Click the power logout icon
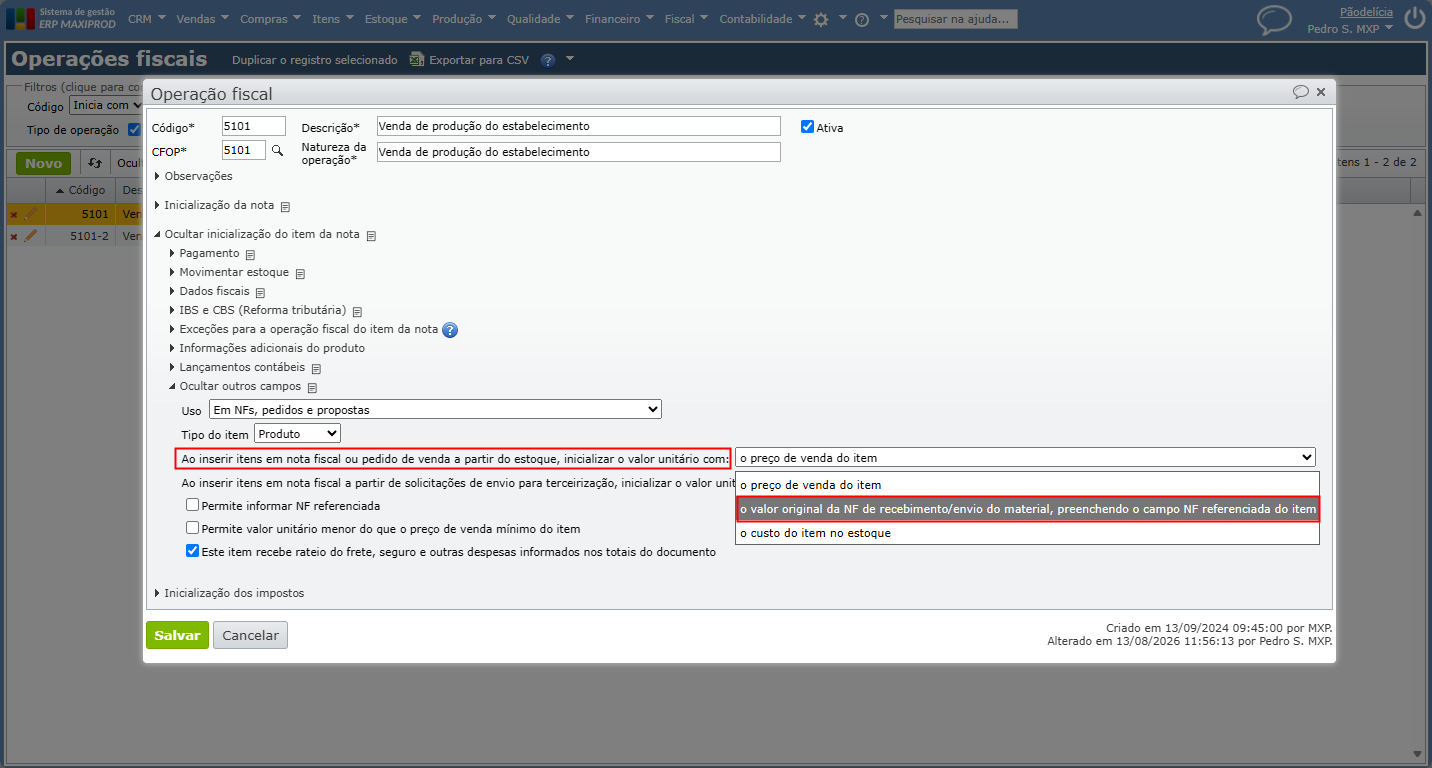 coord(1414,19)
